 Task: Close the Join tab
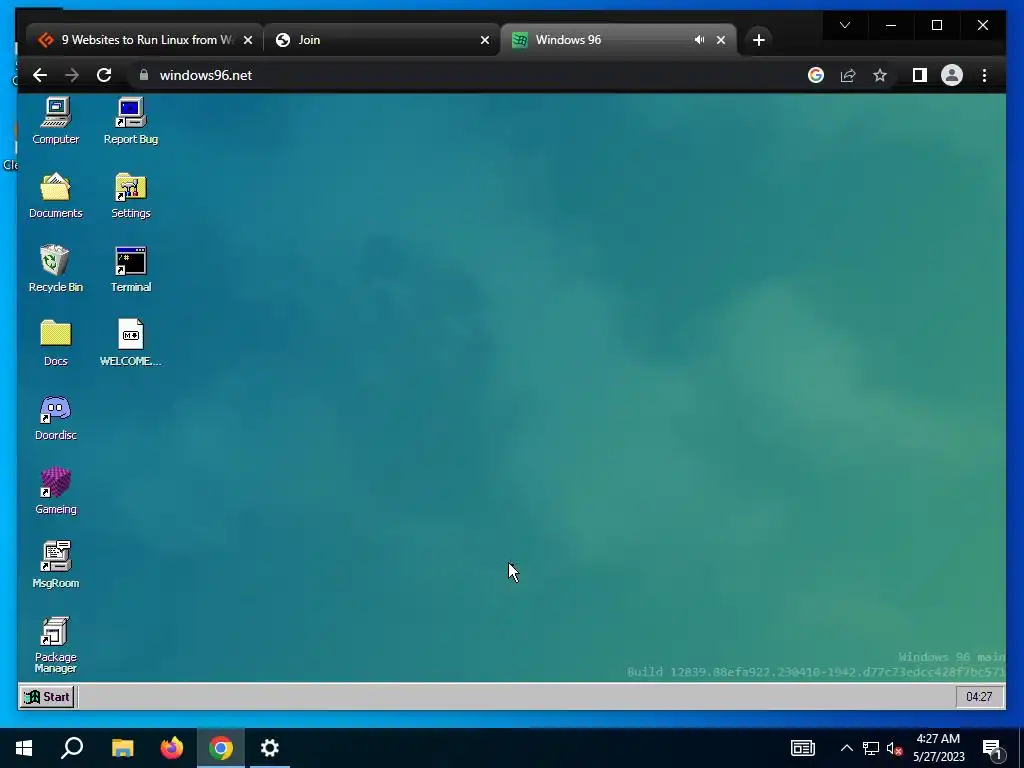[x=485, y=40]
